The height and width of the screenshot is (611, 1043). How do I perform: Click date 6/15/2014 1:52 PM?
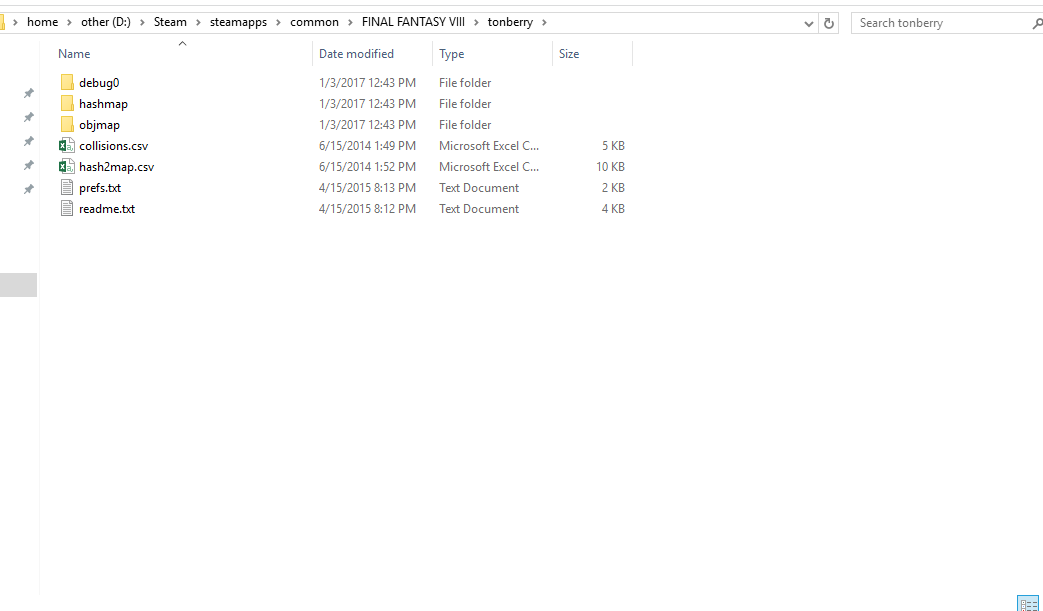367,166
